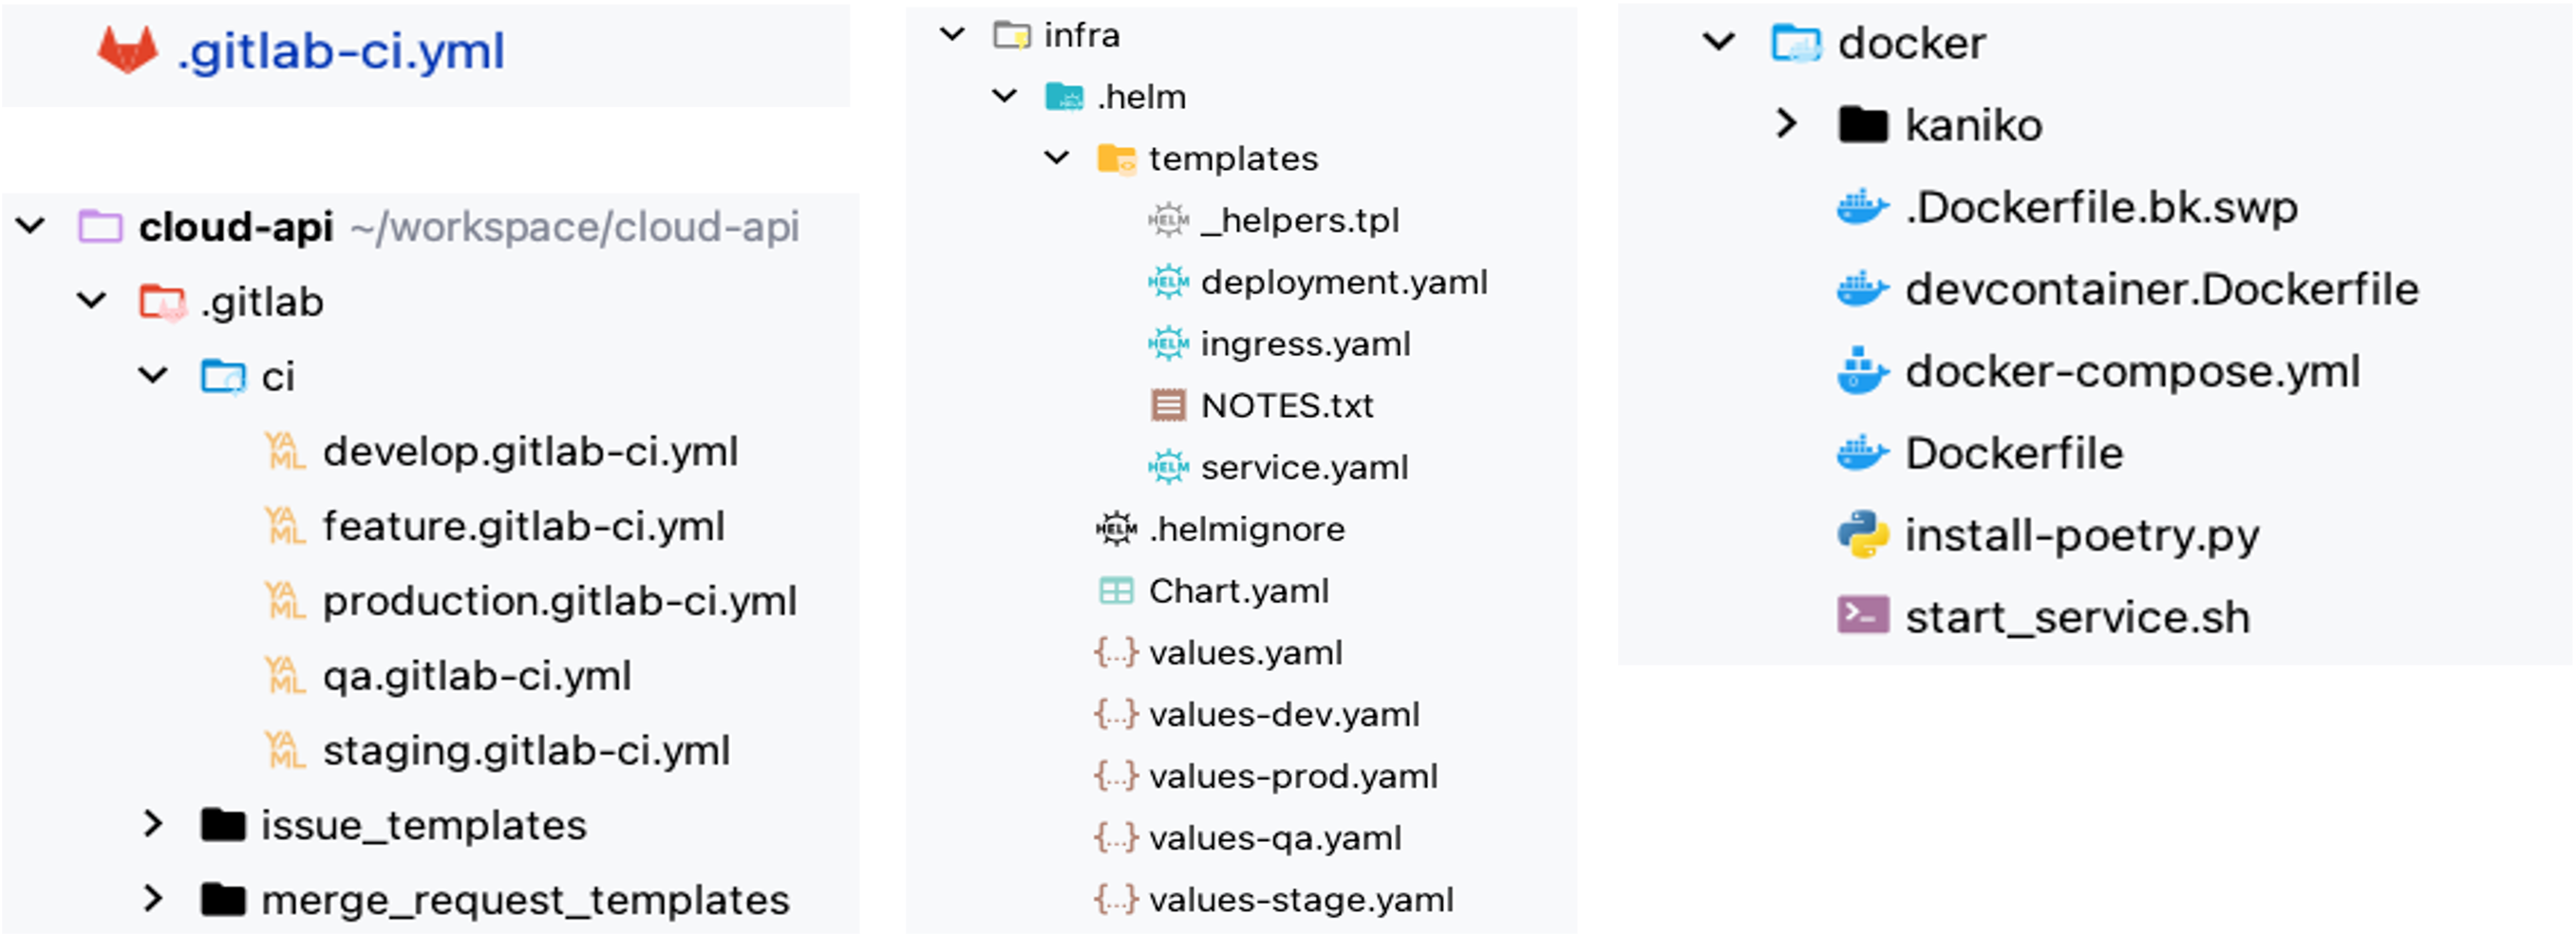Image resolution: width=2576 pixels, height=935 pixels.
Task: Collapse the templates folder under .helm
Action: [x=1057, y=158]
